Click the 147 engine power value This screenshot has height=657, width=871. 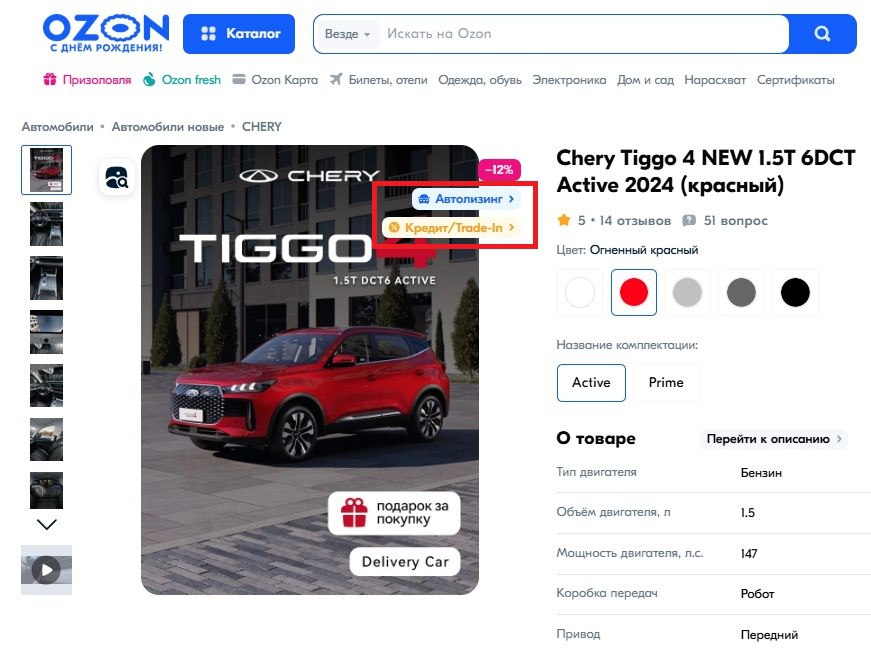pos(749,554)
